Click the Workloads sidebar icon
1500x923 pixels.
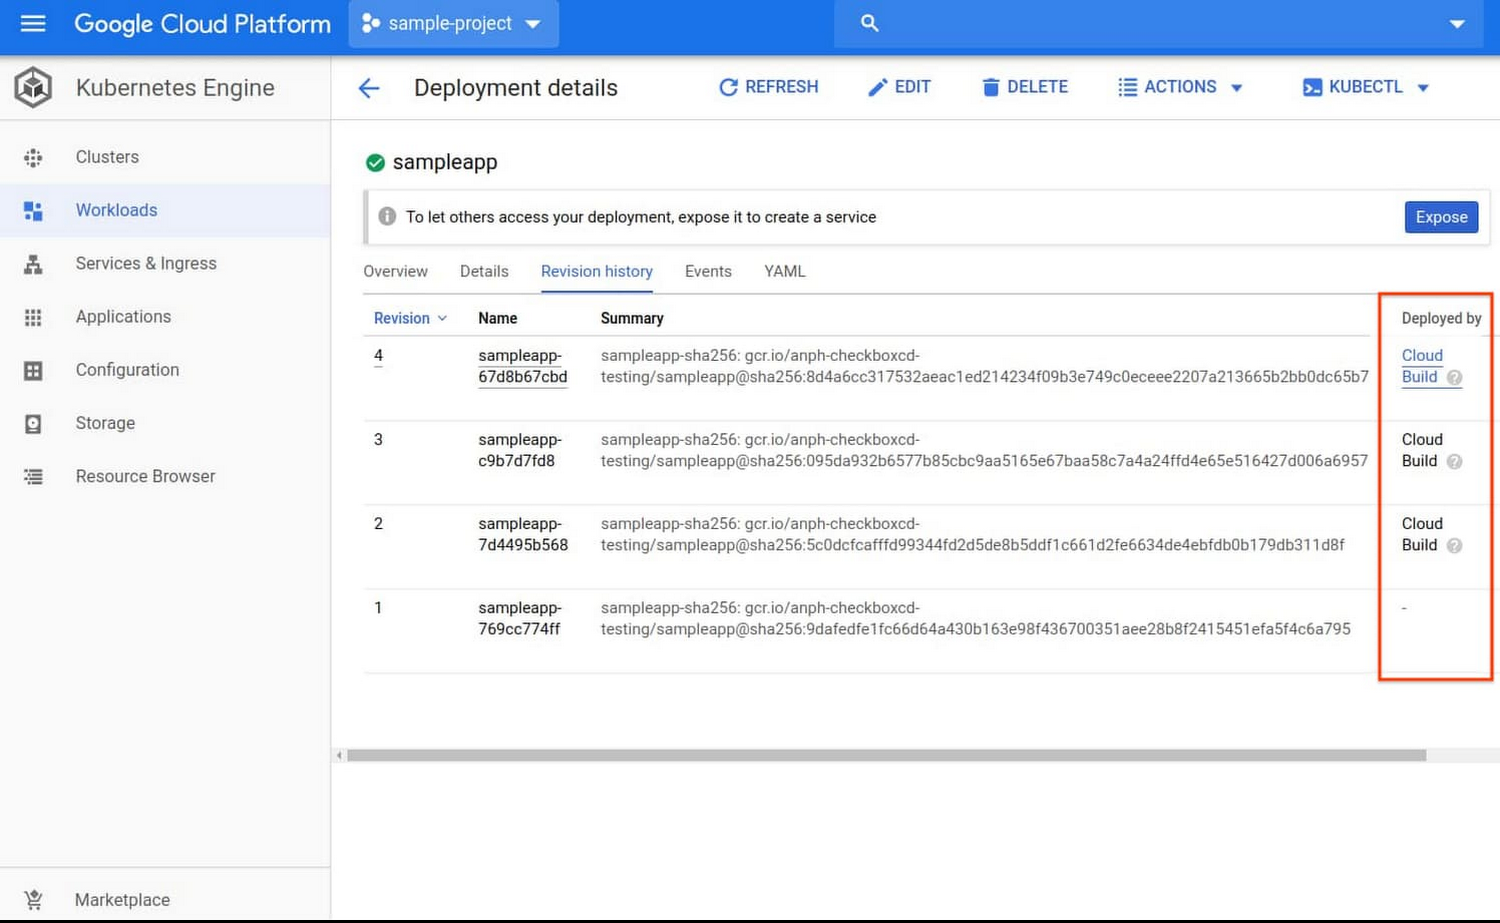(x=33, y=210)
